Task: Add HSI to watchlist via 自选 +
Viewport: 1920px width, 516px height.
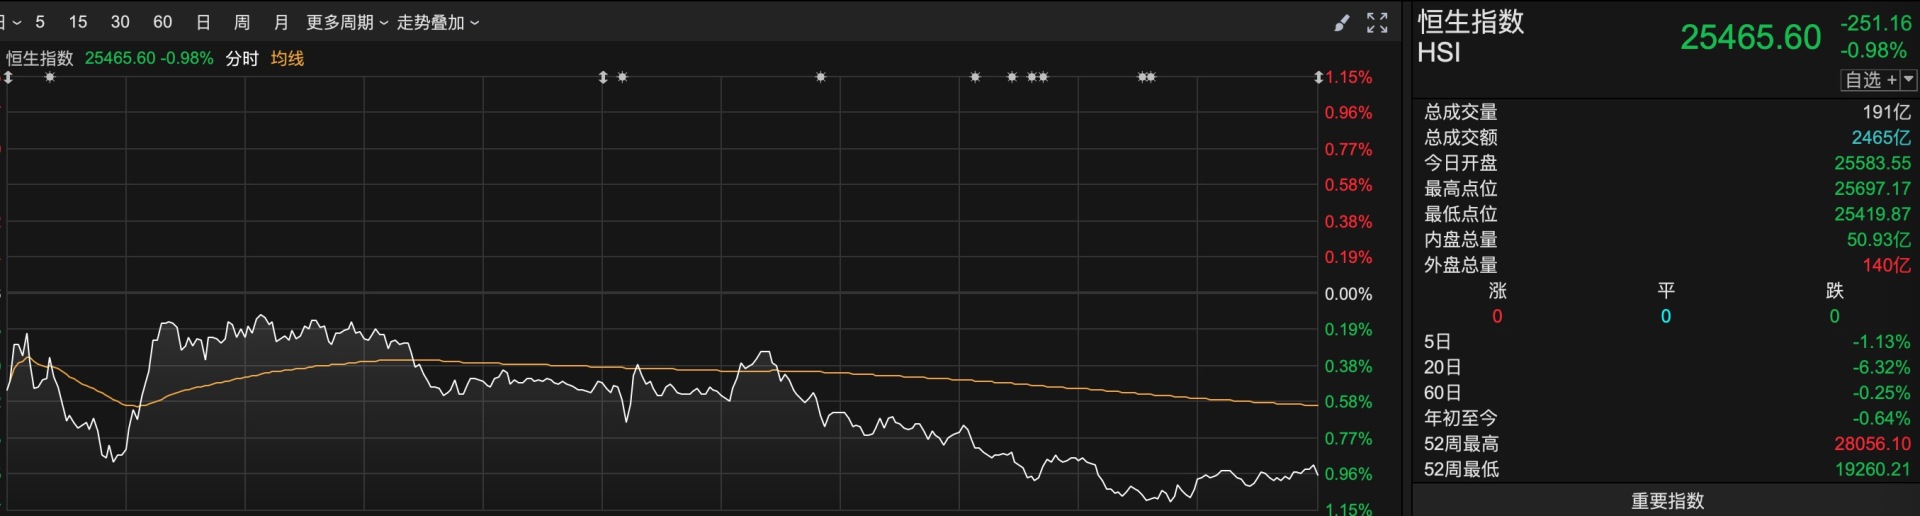Action: (1870, 80)
